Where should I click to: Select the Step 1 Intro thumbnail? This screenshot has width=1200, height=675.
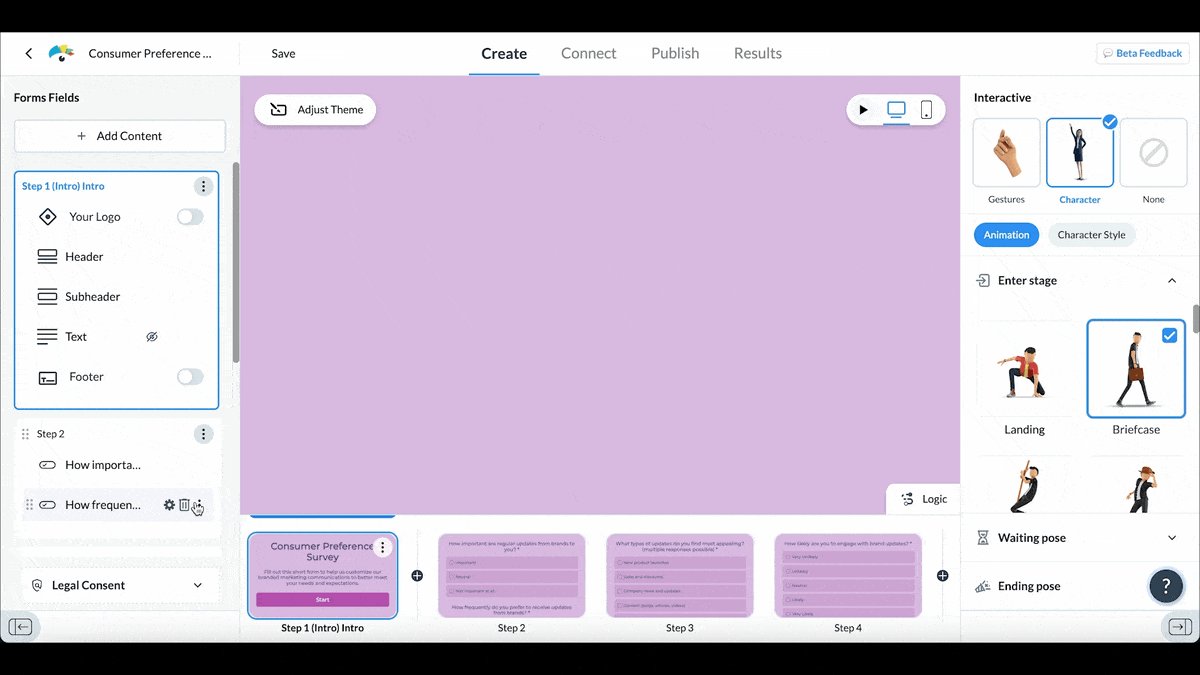tap(322, 575)
